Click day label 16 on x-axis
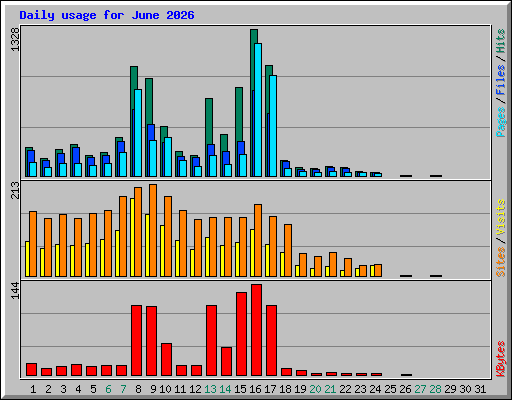Screen dimensions: 512x400 (255, 389)
